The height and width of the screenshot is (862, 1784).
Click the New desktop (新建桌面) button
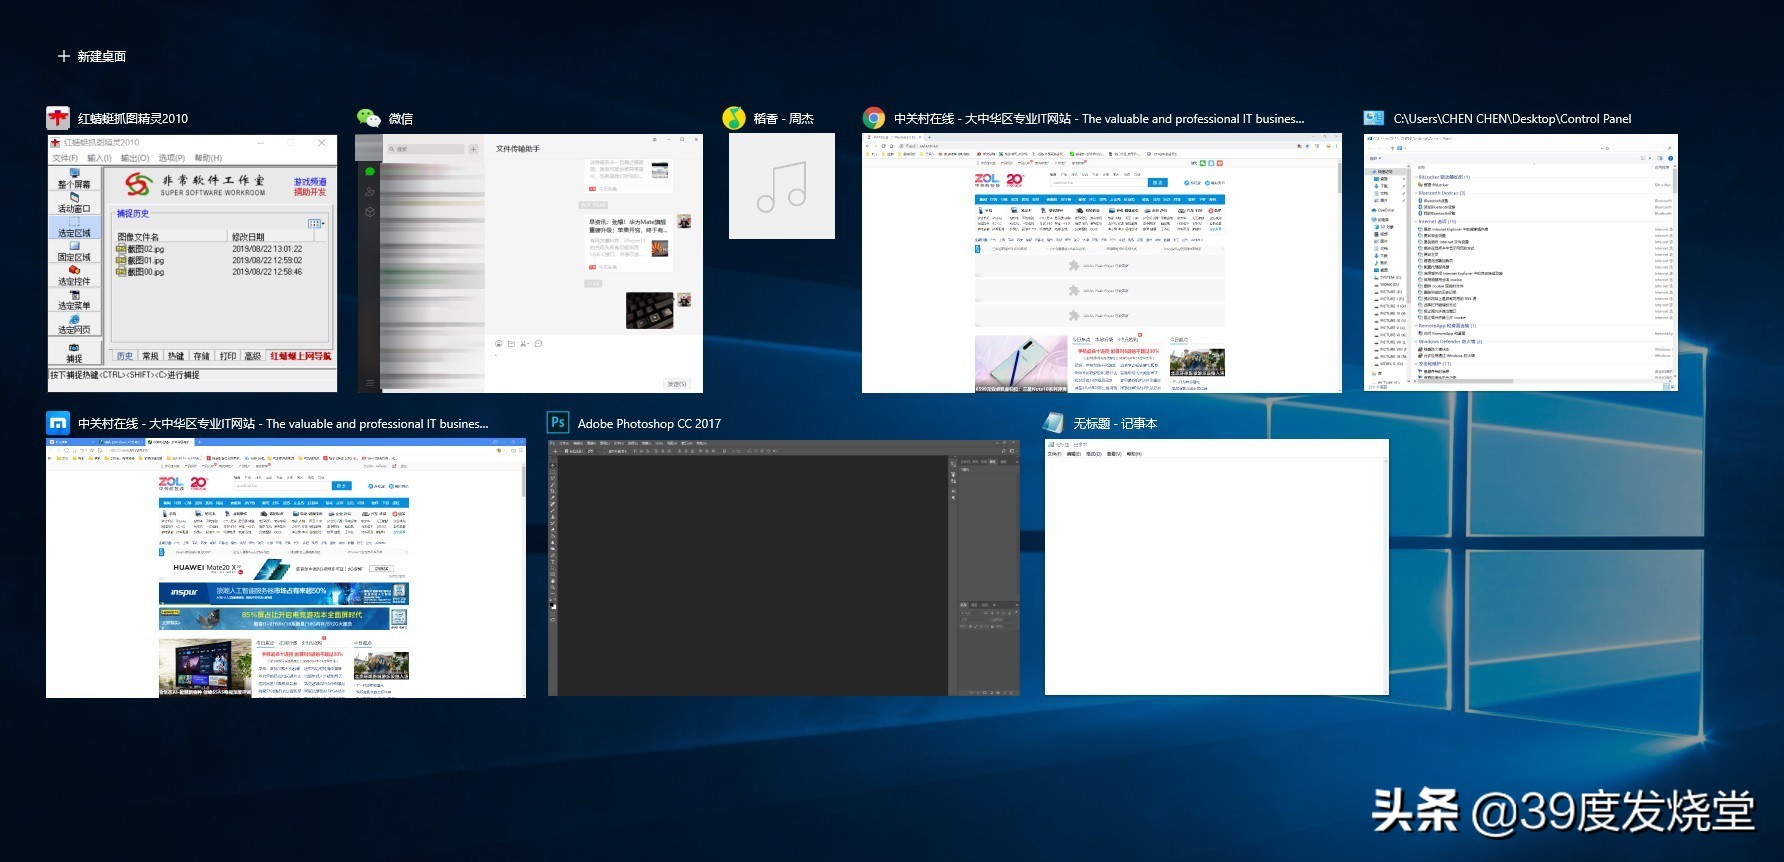coord(91,56)
